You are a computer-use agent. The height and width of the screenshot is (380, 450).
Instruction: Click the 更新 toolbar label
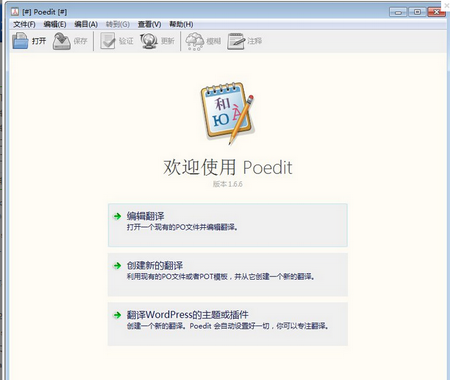pos(168,41)
